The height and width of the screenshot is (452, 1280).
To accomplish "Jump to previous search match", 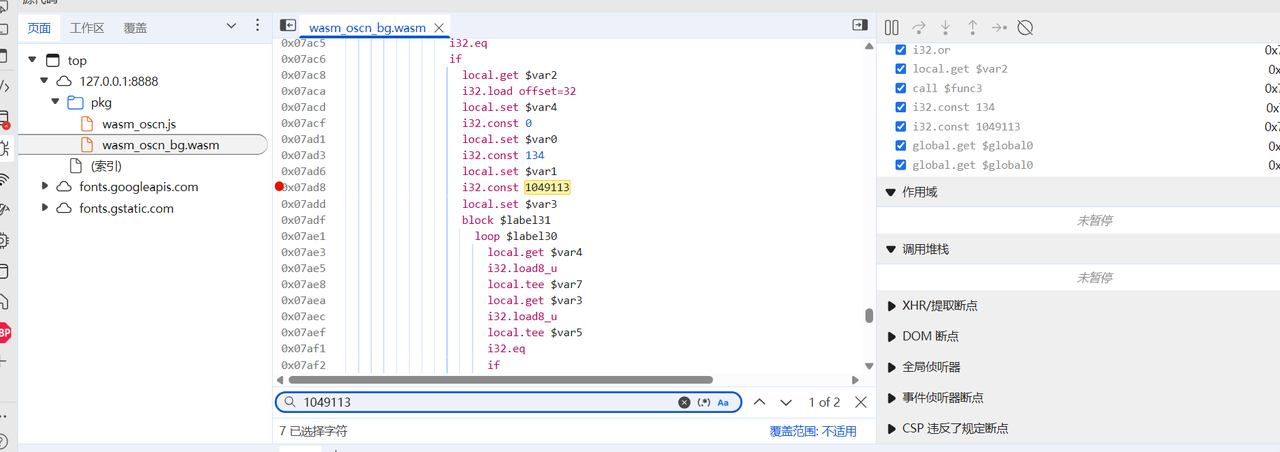I will click(759, 402).
